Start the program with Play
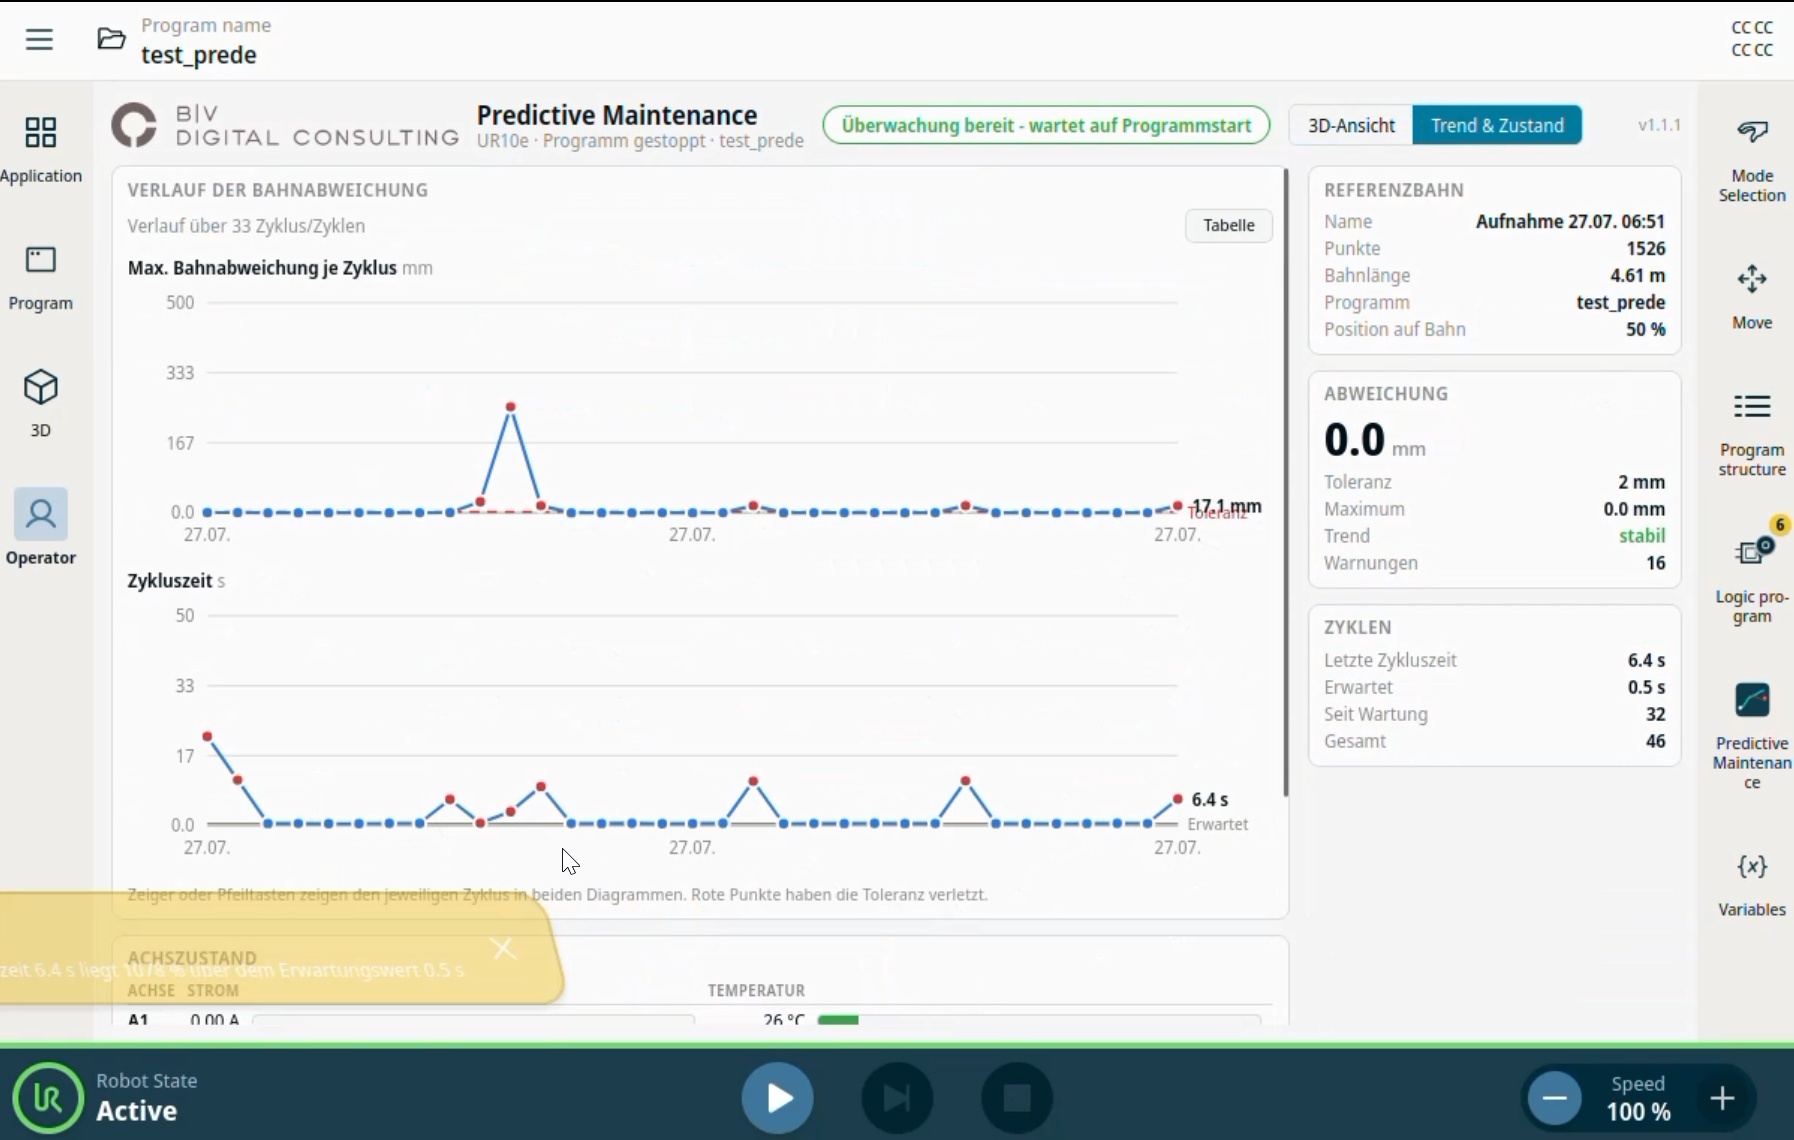Image resolution: width=1794 pixels, height=1140 pixels. [x=778, y=1098]
